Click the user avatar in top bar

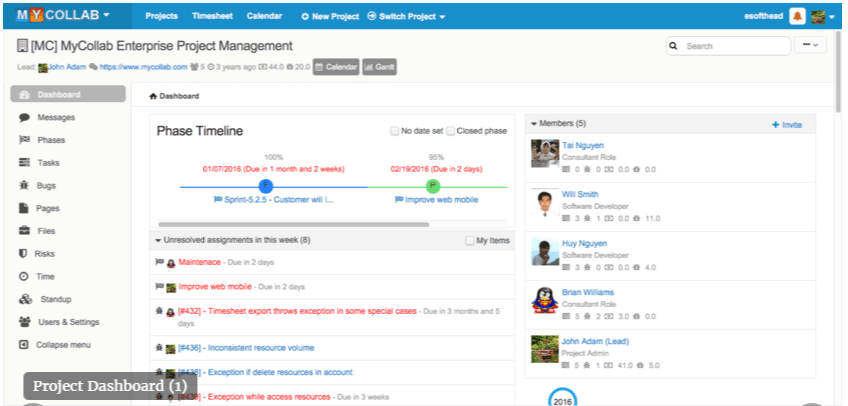818,16
